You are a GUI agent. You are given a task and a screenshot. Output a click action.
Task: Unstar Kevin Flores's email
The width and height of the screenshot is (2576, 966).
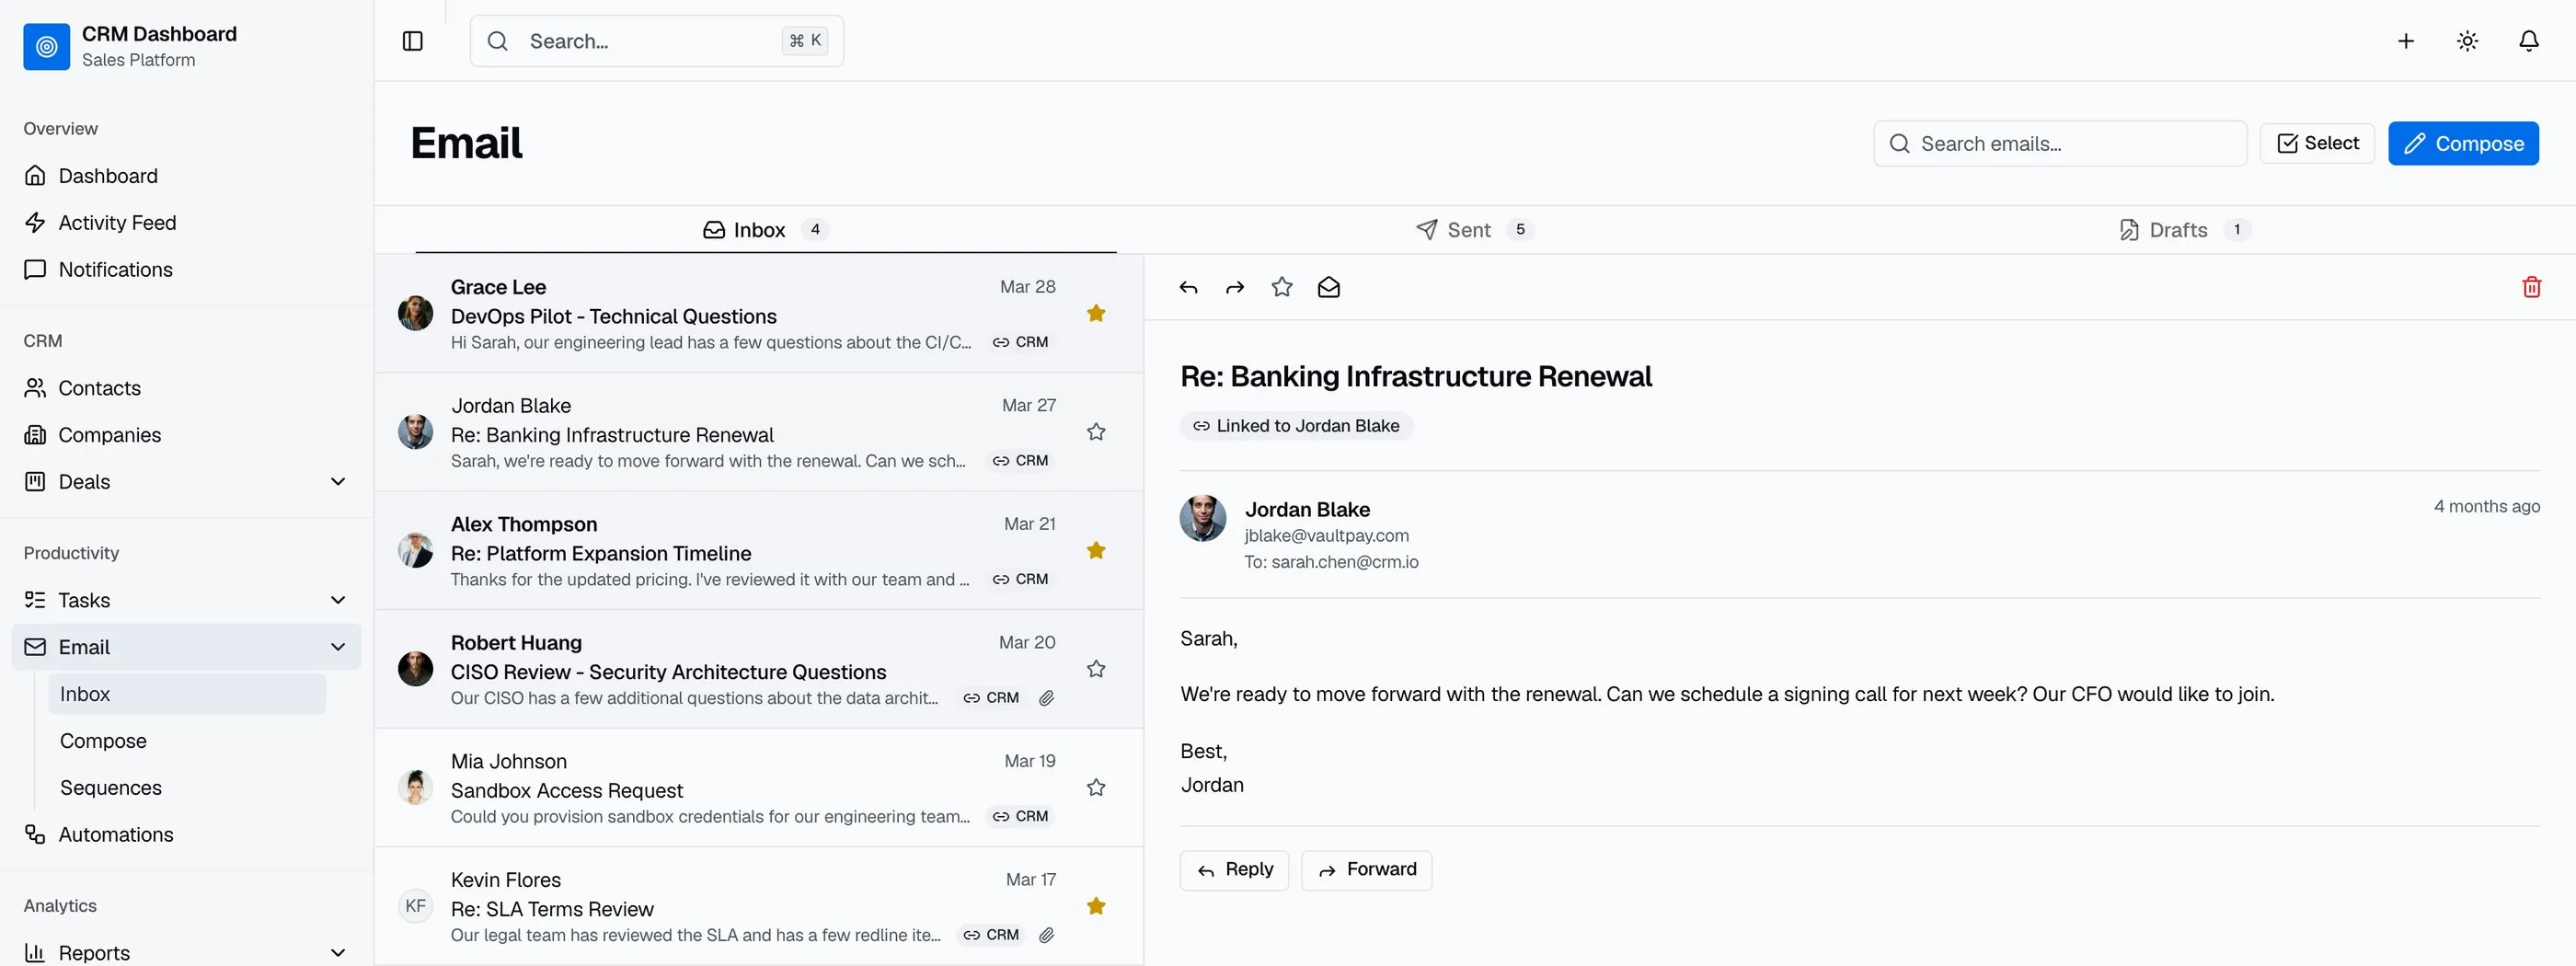(1096, 906)
